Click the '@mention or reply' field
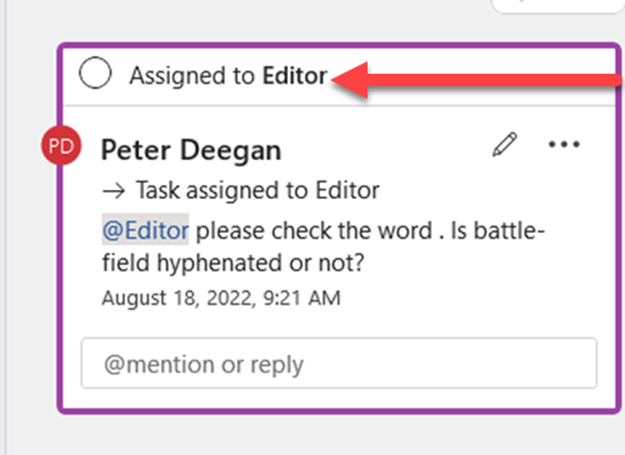The image size is (625, 455). click(x=338, y=364)
